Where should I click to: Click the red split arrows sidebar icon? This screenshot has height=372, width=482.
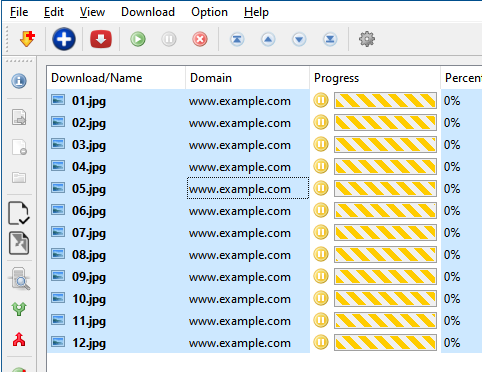click(19, 339)
